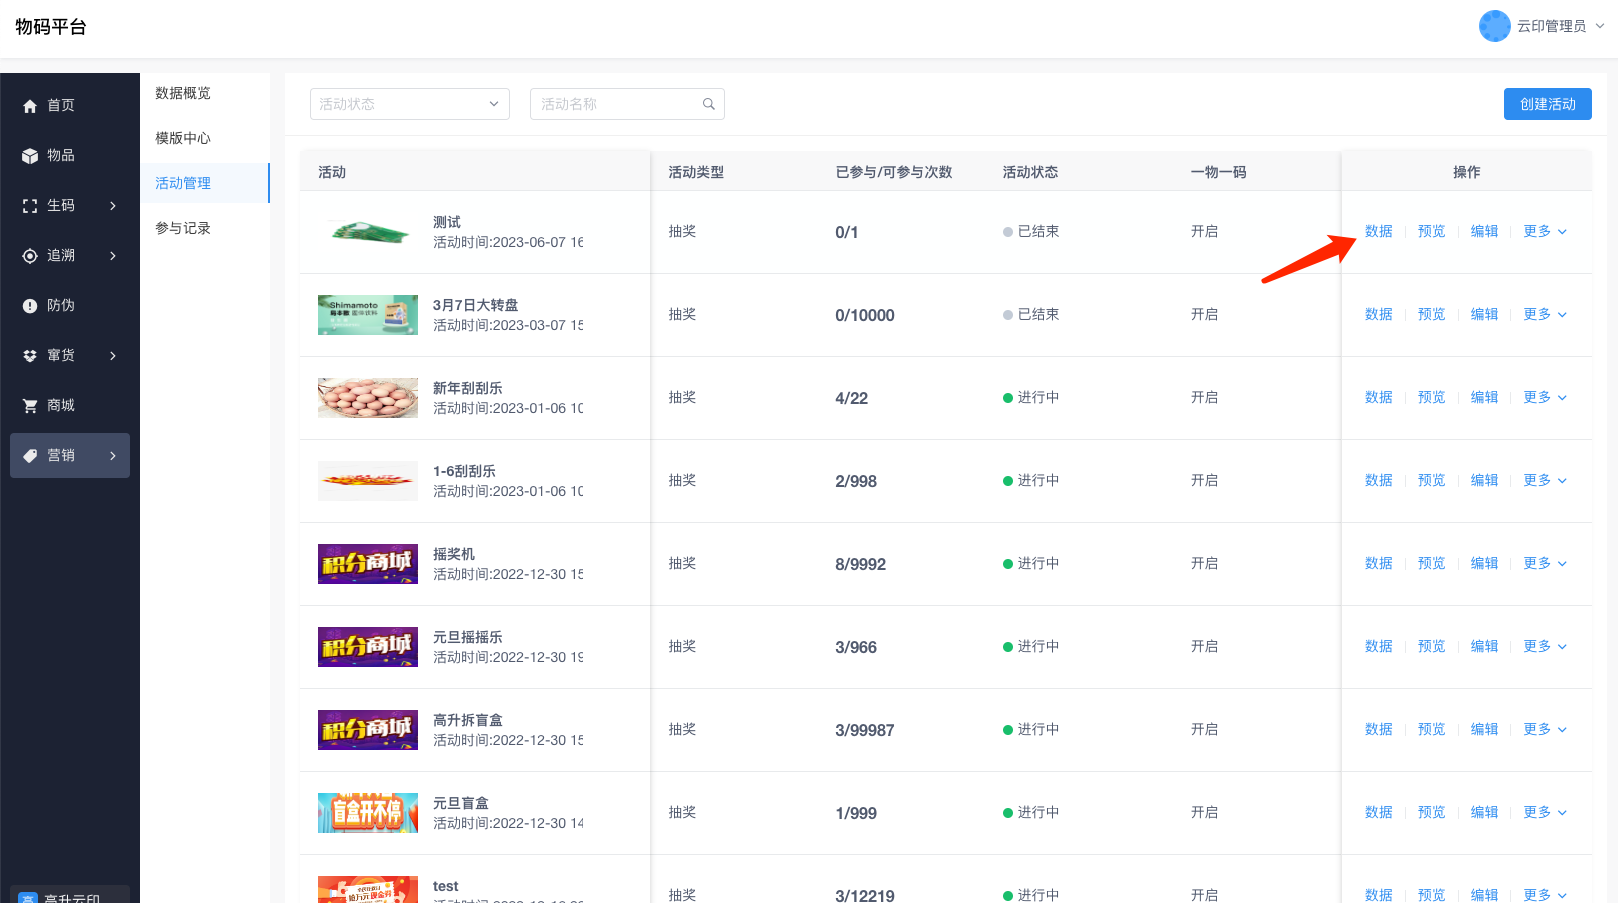Click the 物品 cube icon
The height and width of the screenshot is (903, 1618).
coord(30,156)
